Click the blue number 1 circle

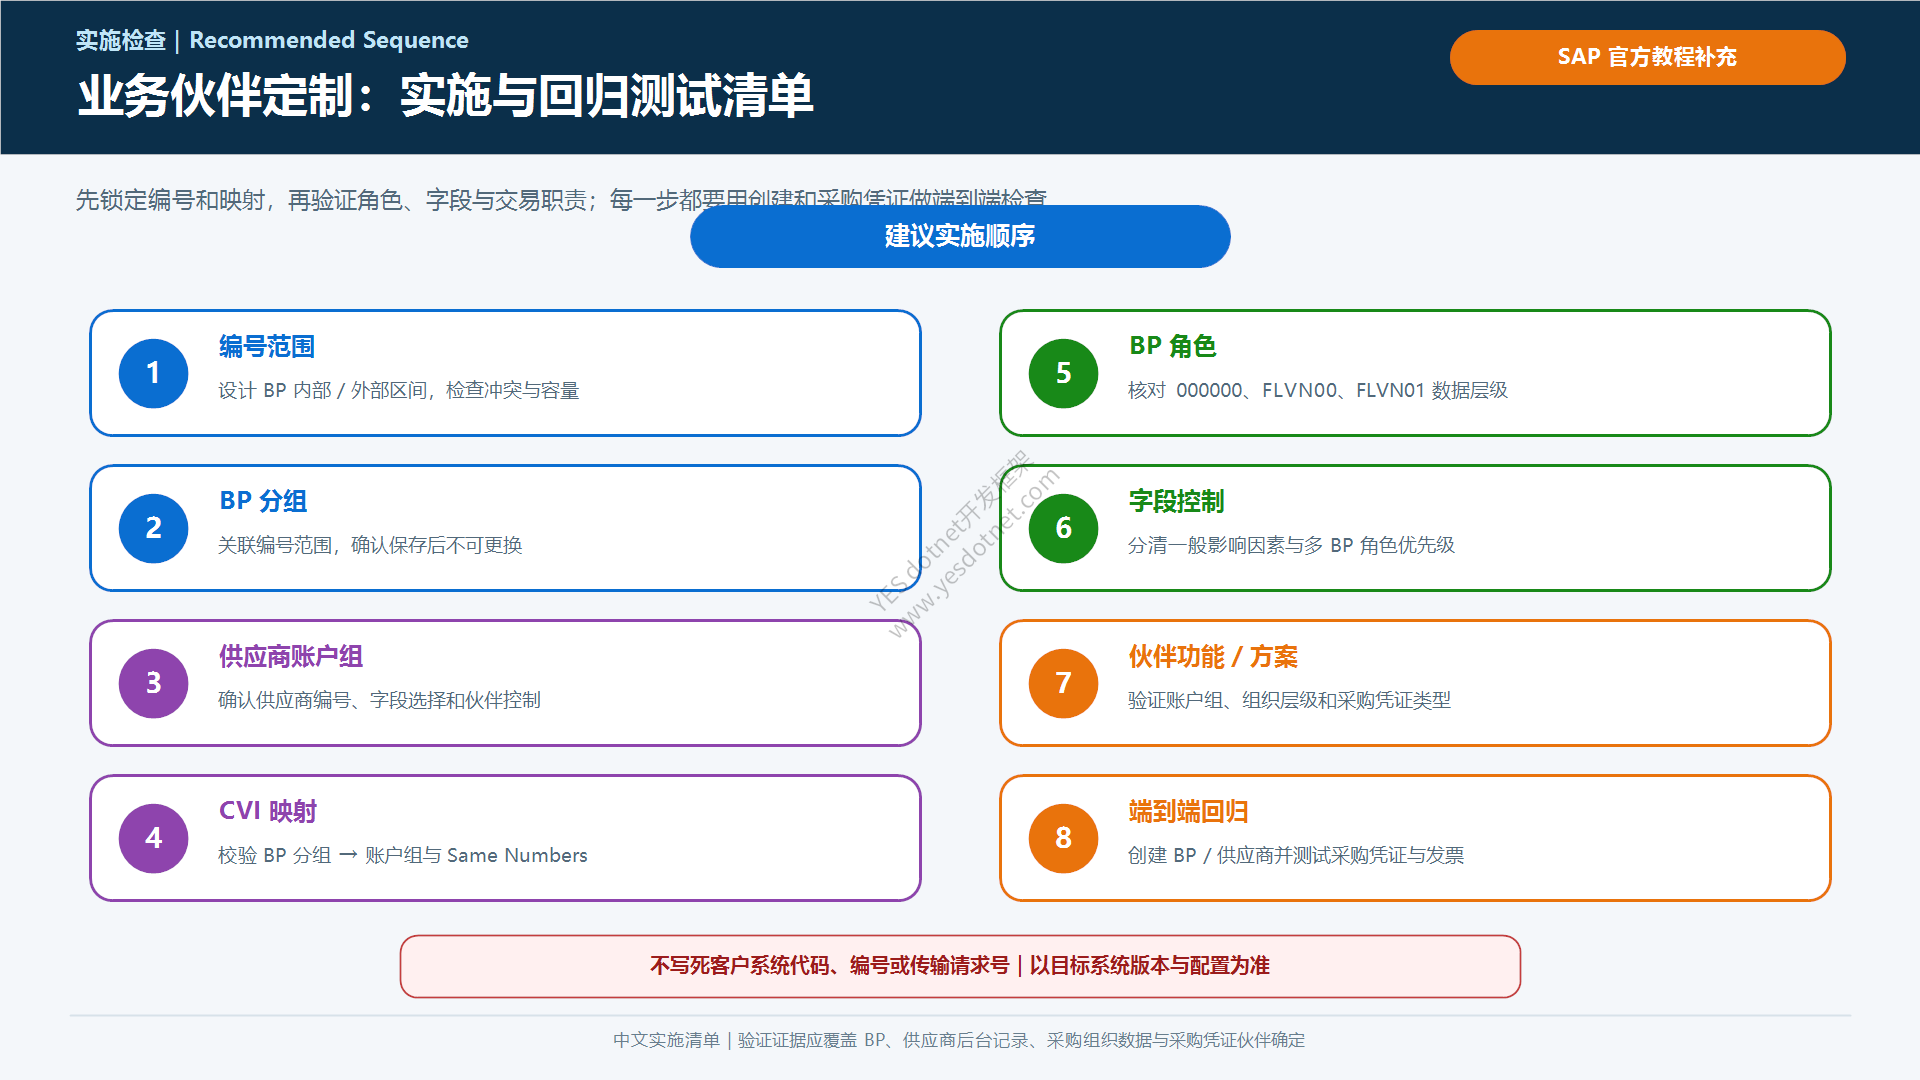click(x=153, y=373)
